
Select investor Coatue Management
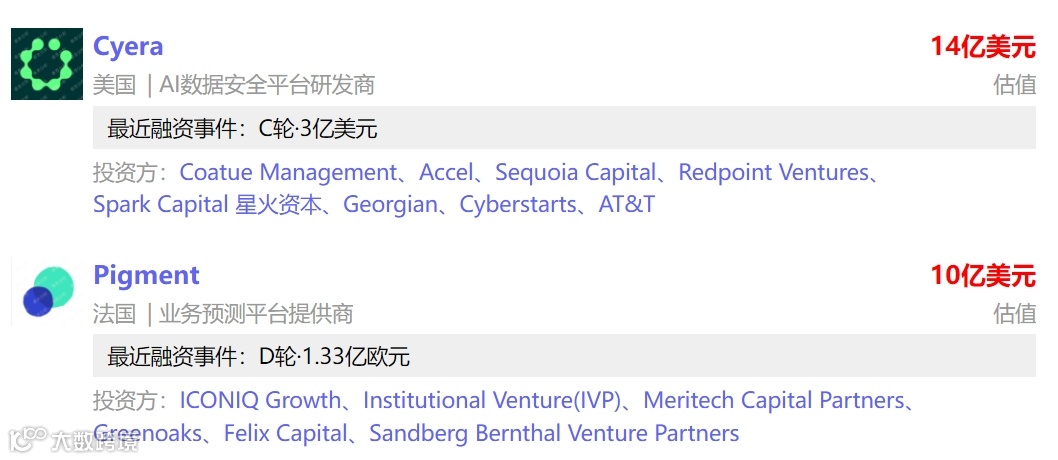pos(288,173)
